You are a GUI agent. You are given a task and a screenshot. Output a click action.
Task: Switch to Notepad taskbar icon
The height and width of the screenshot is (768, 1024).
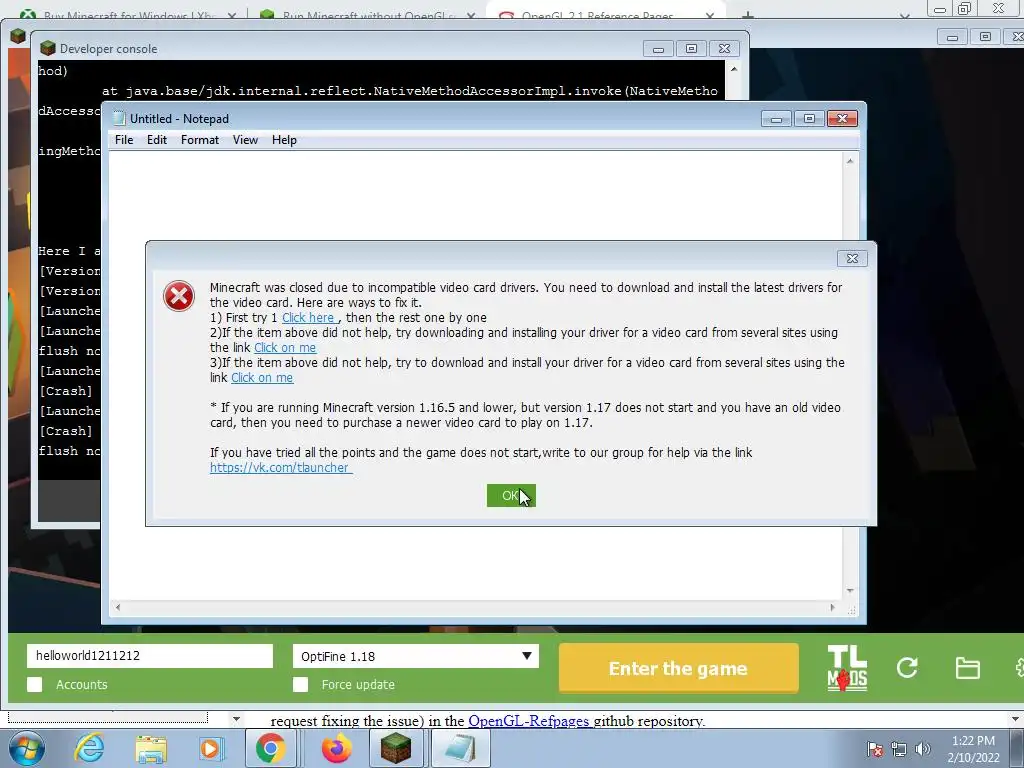point(460,748)
